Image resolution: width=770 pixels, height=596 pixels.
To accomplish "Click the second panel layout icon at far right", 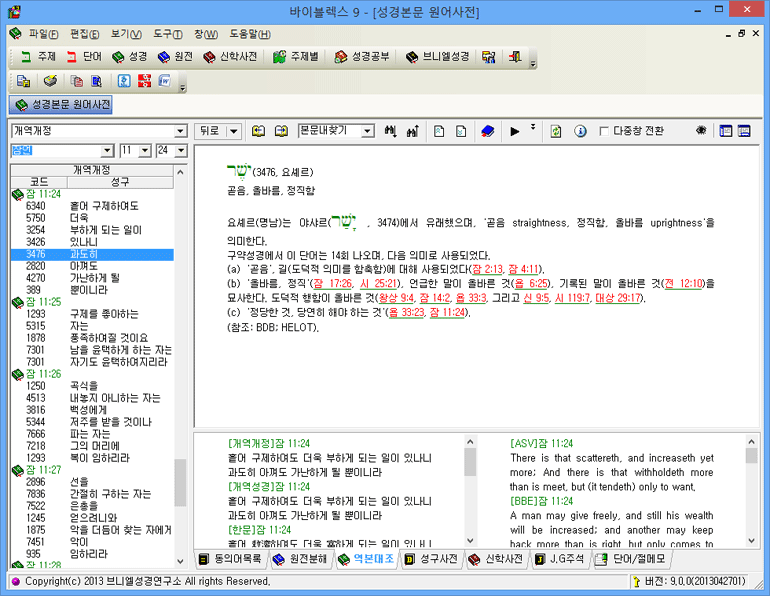I will 744,131.
